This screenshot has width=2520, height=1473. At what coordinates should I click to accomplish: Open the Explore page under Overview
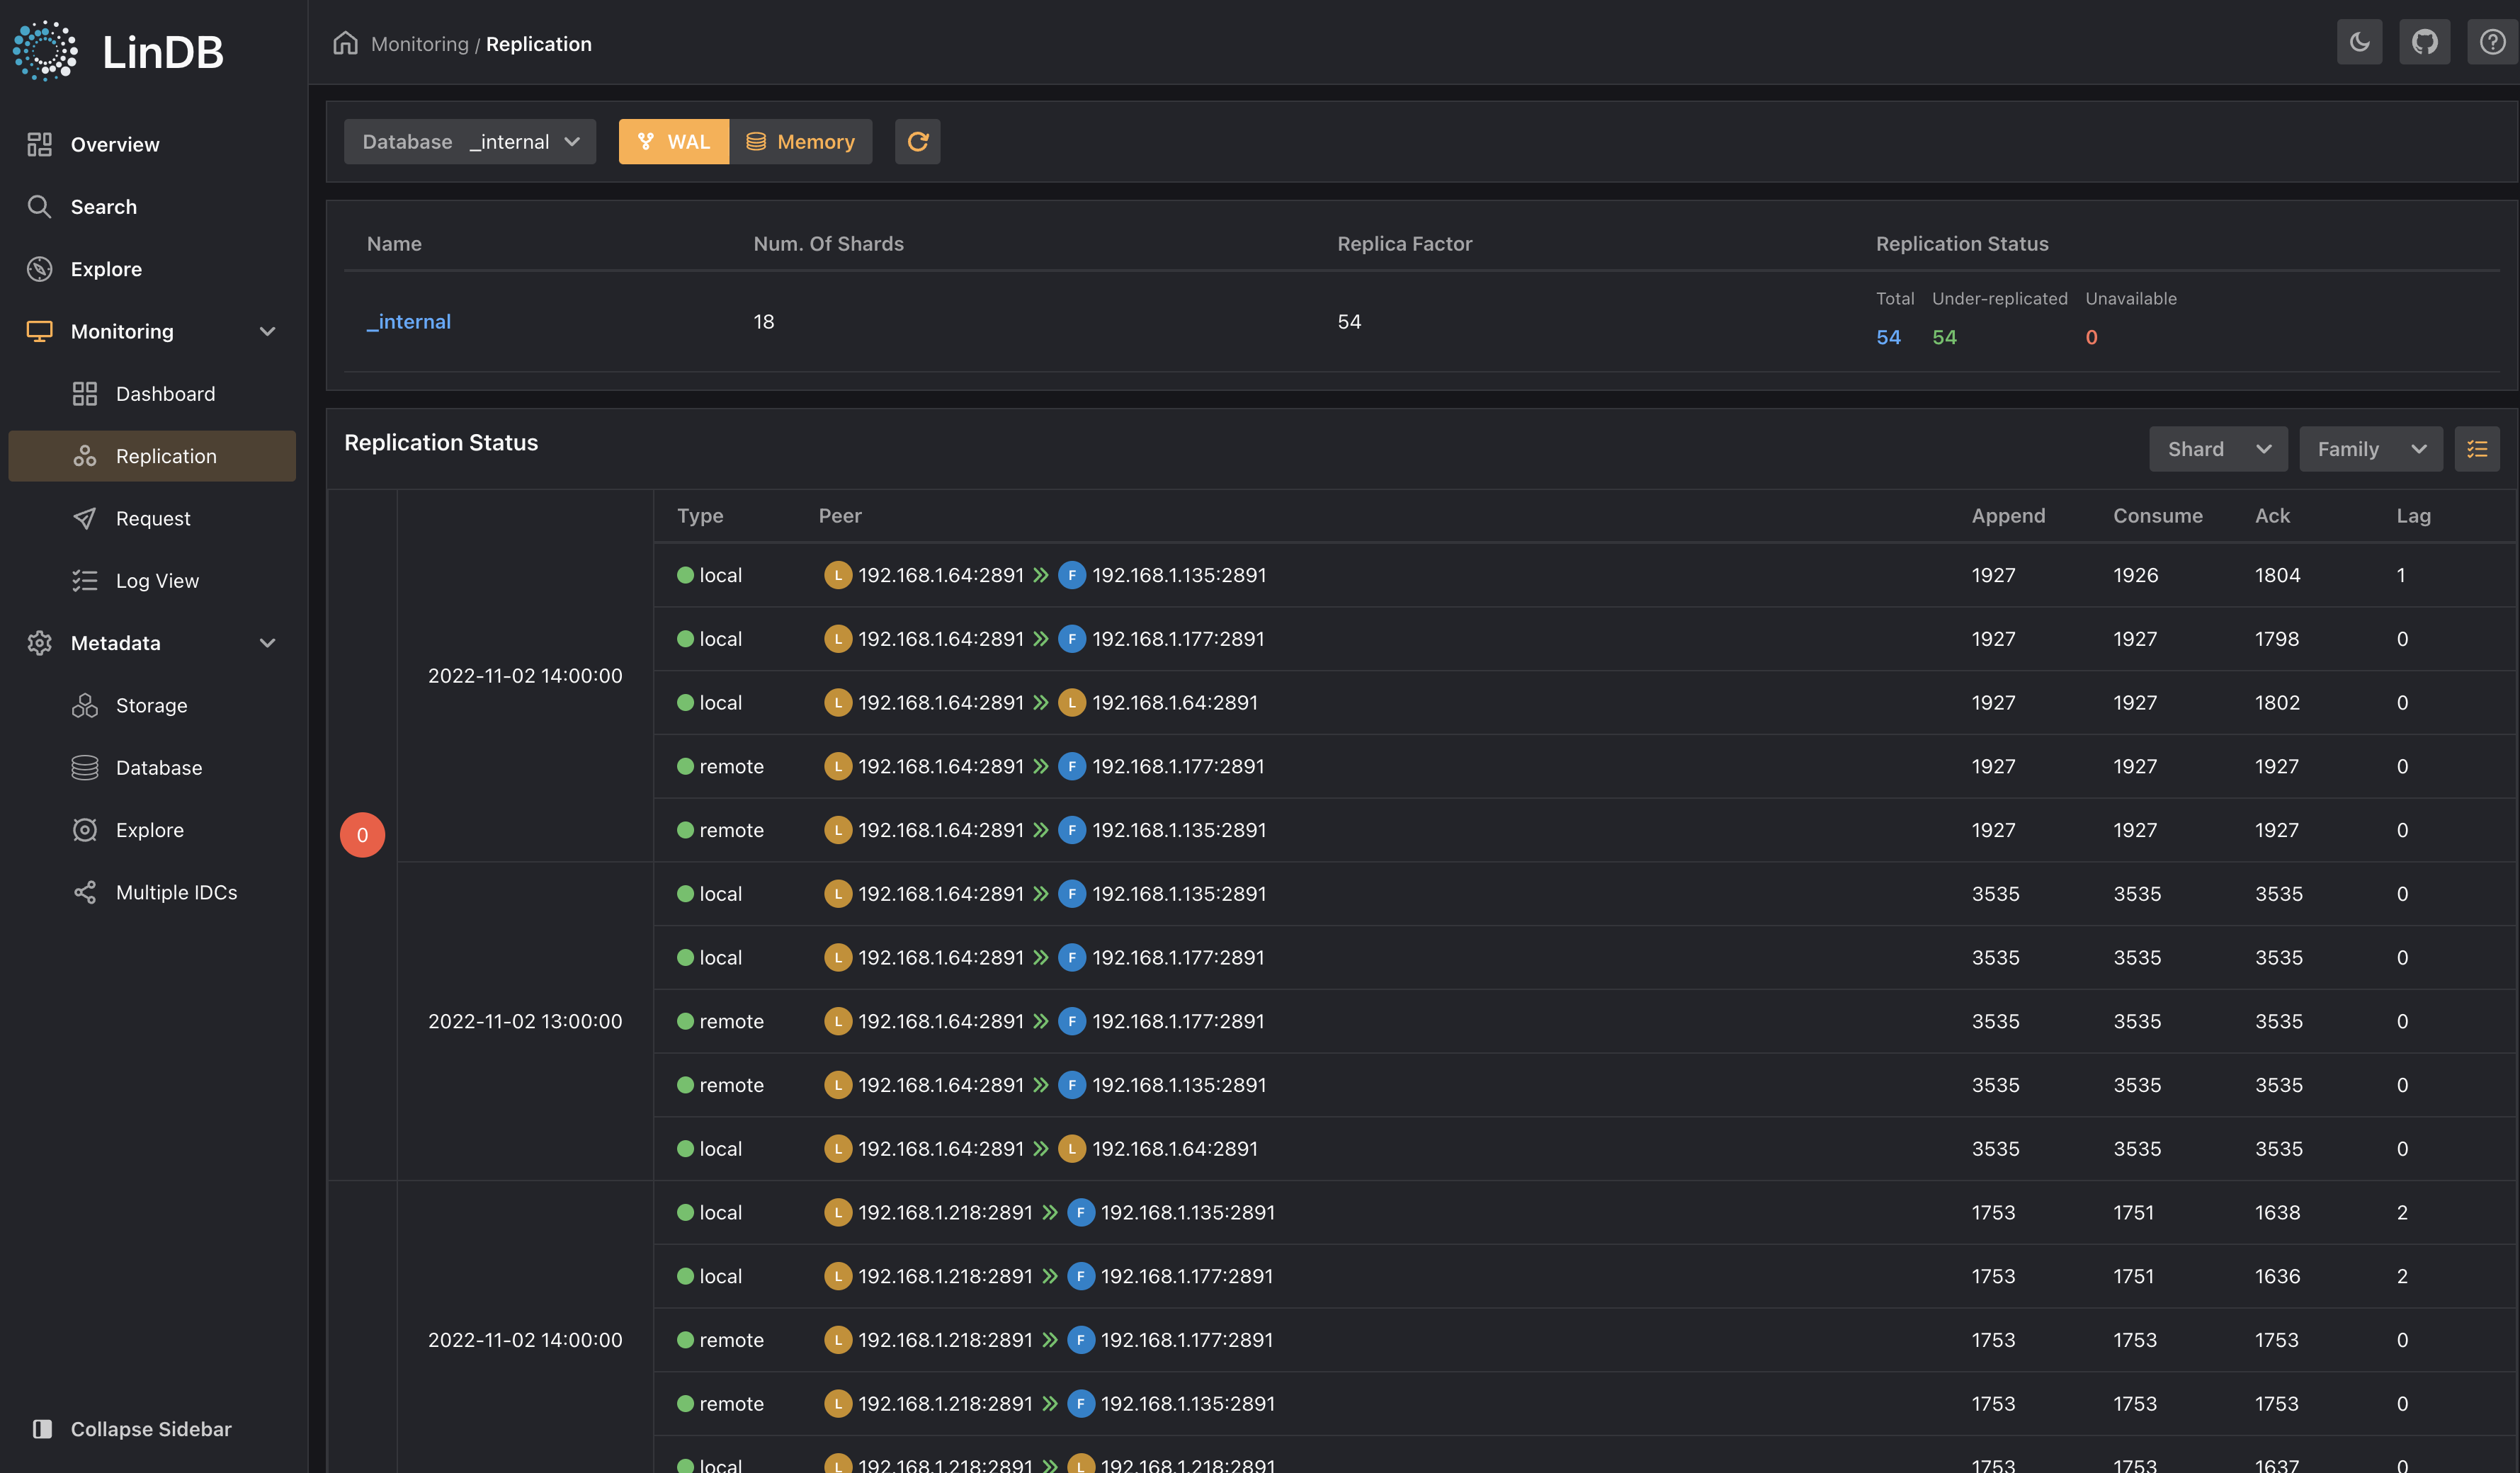(105, 269)
